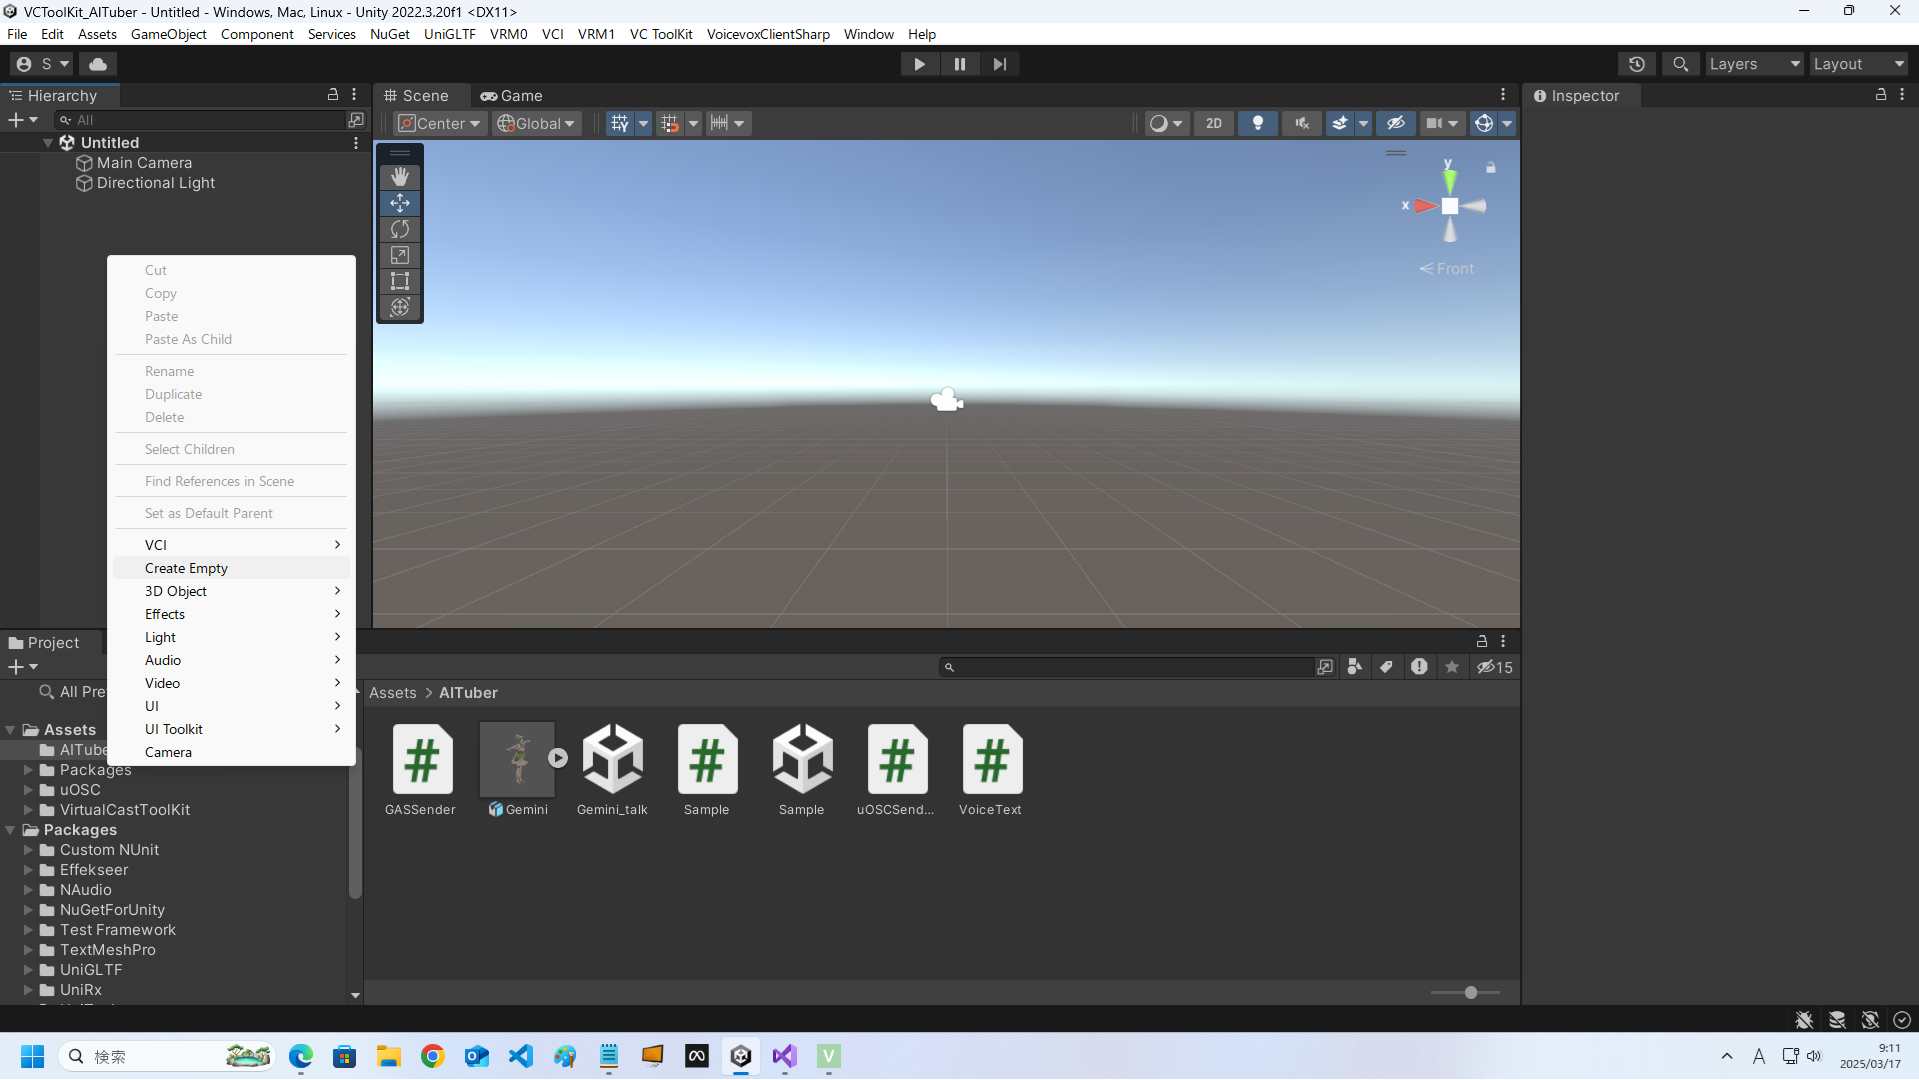Open the Layers dropdown
Image resolution: width=1919 pixels, height=1080 pixels.
pos(1755,64)
